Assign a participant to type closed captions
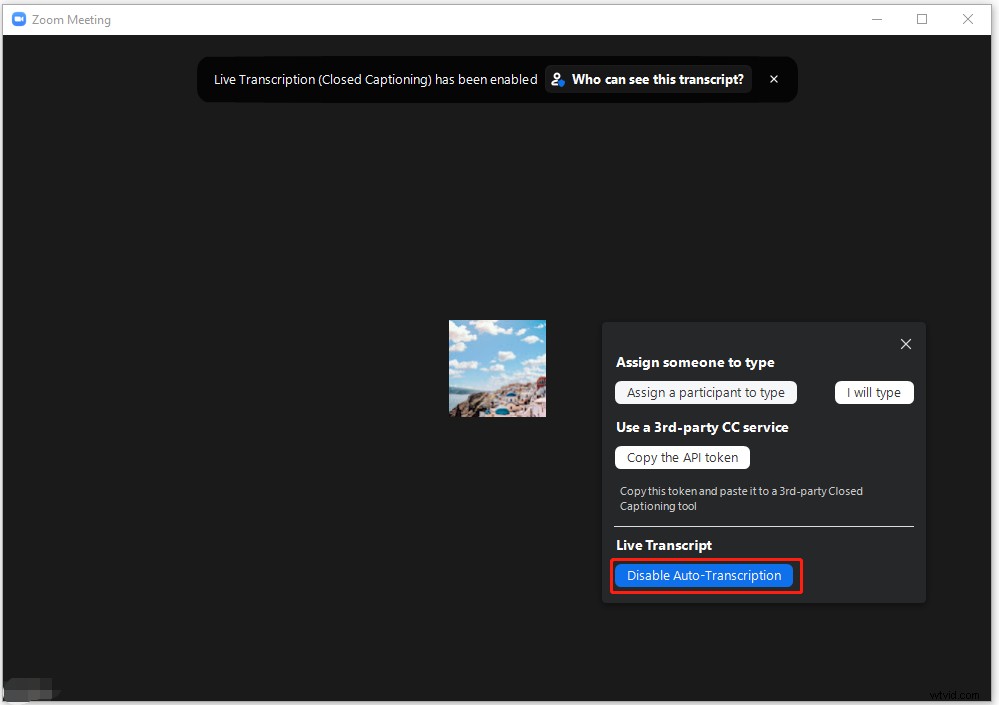 coord(705,392)
